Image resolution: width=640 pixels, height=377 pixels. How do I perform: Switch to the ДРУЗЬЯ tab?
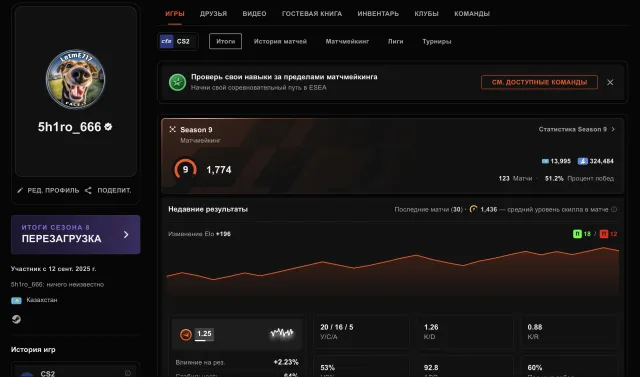coord(213,14)
